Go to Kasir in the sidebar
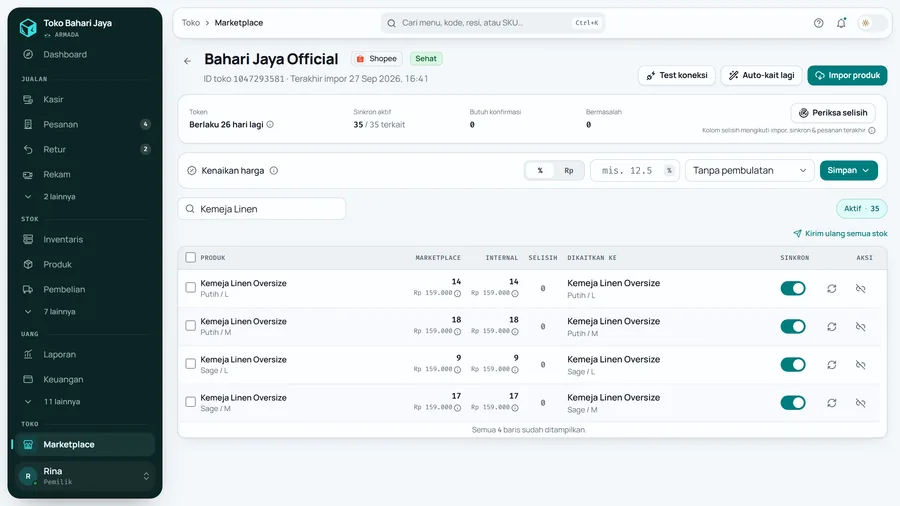This screenshot has height=506, width=900. tap(84, 99)
